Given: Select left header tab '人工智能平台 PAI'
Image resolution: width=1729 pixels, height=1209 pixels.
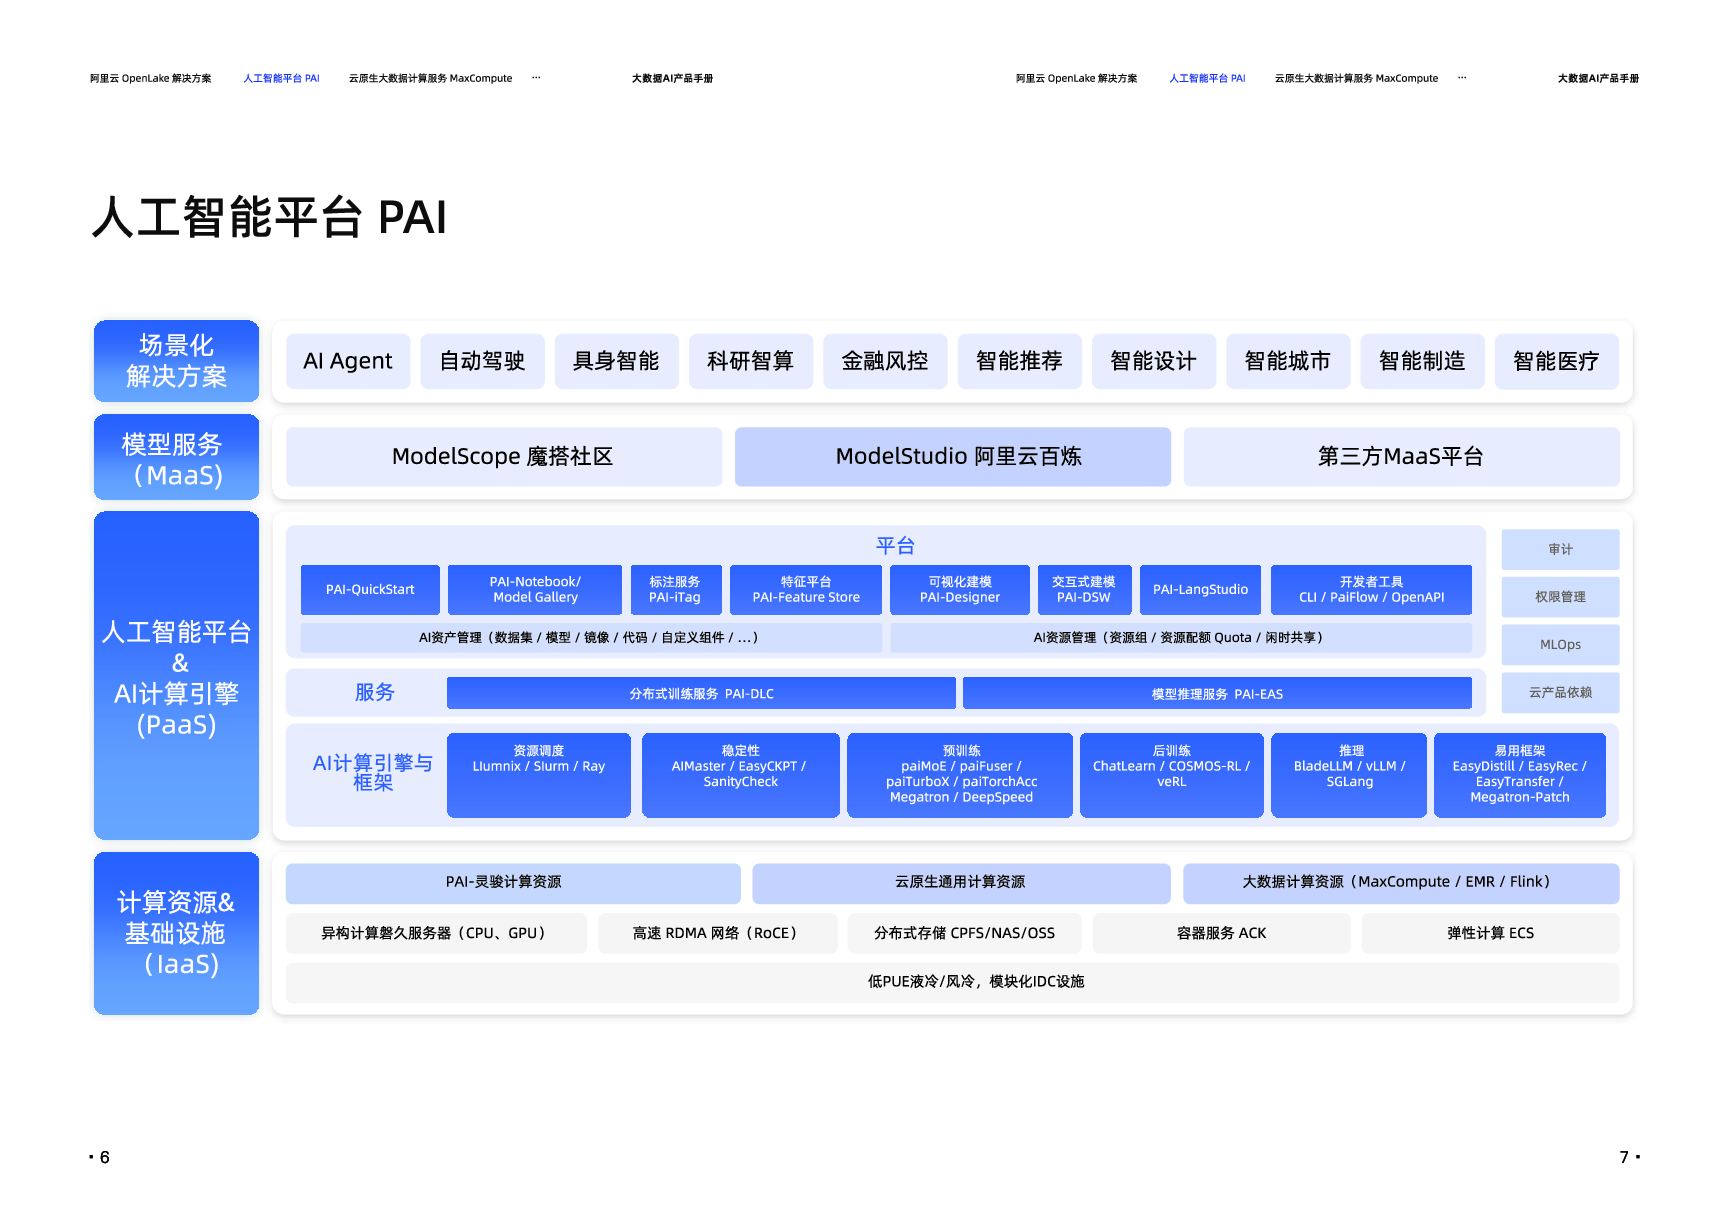Looking at the screenshot, I should point(281,78).
